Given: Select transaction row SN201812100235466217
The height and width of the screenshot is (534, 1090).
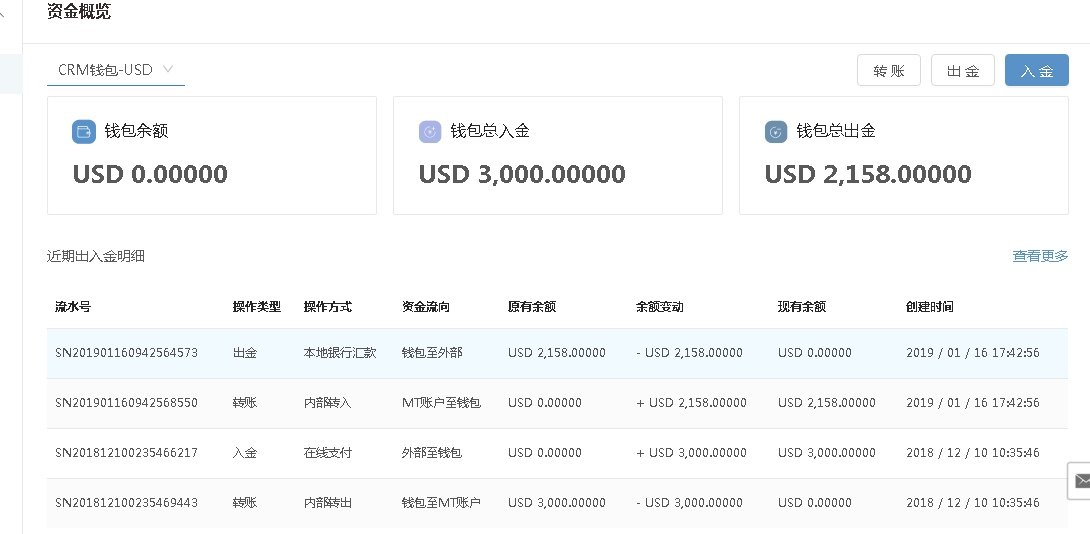Looking at the screenshot, I should [126, 453].
